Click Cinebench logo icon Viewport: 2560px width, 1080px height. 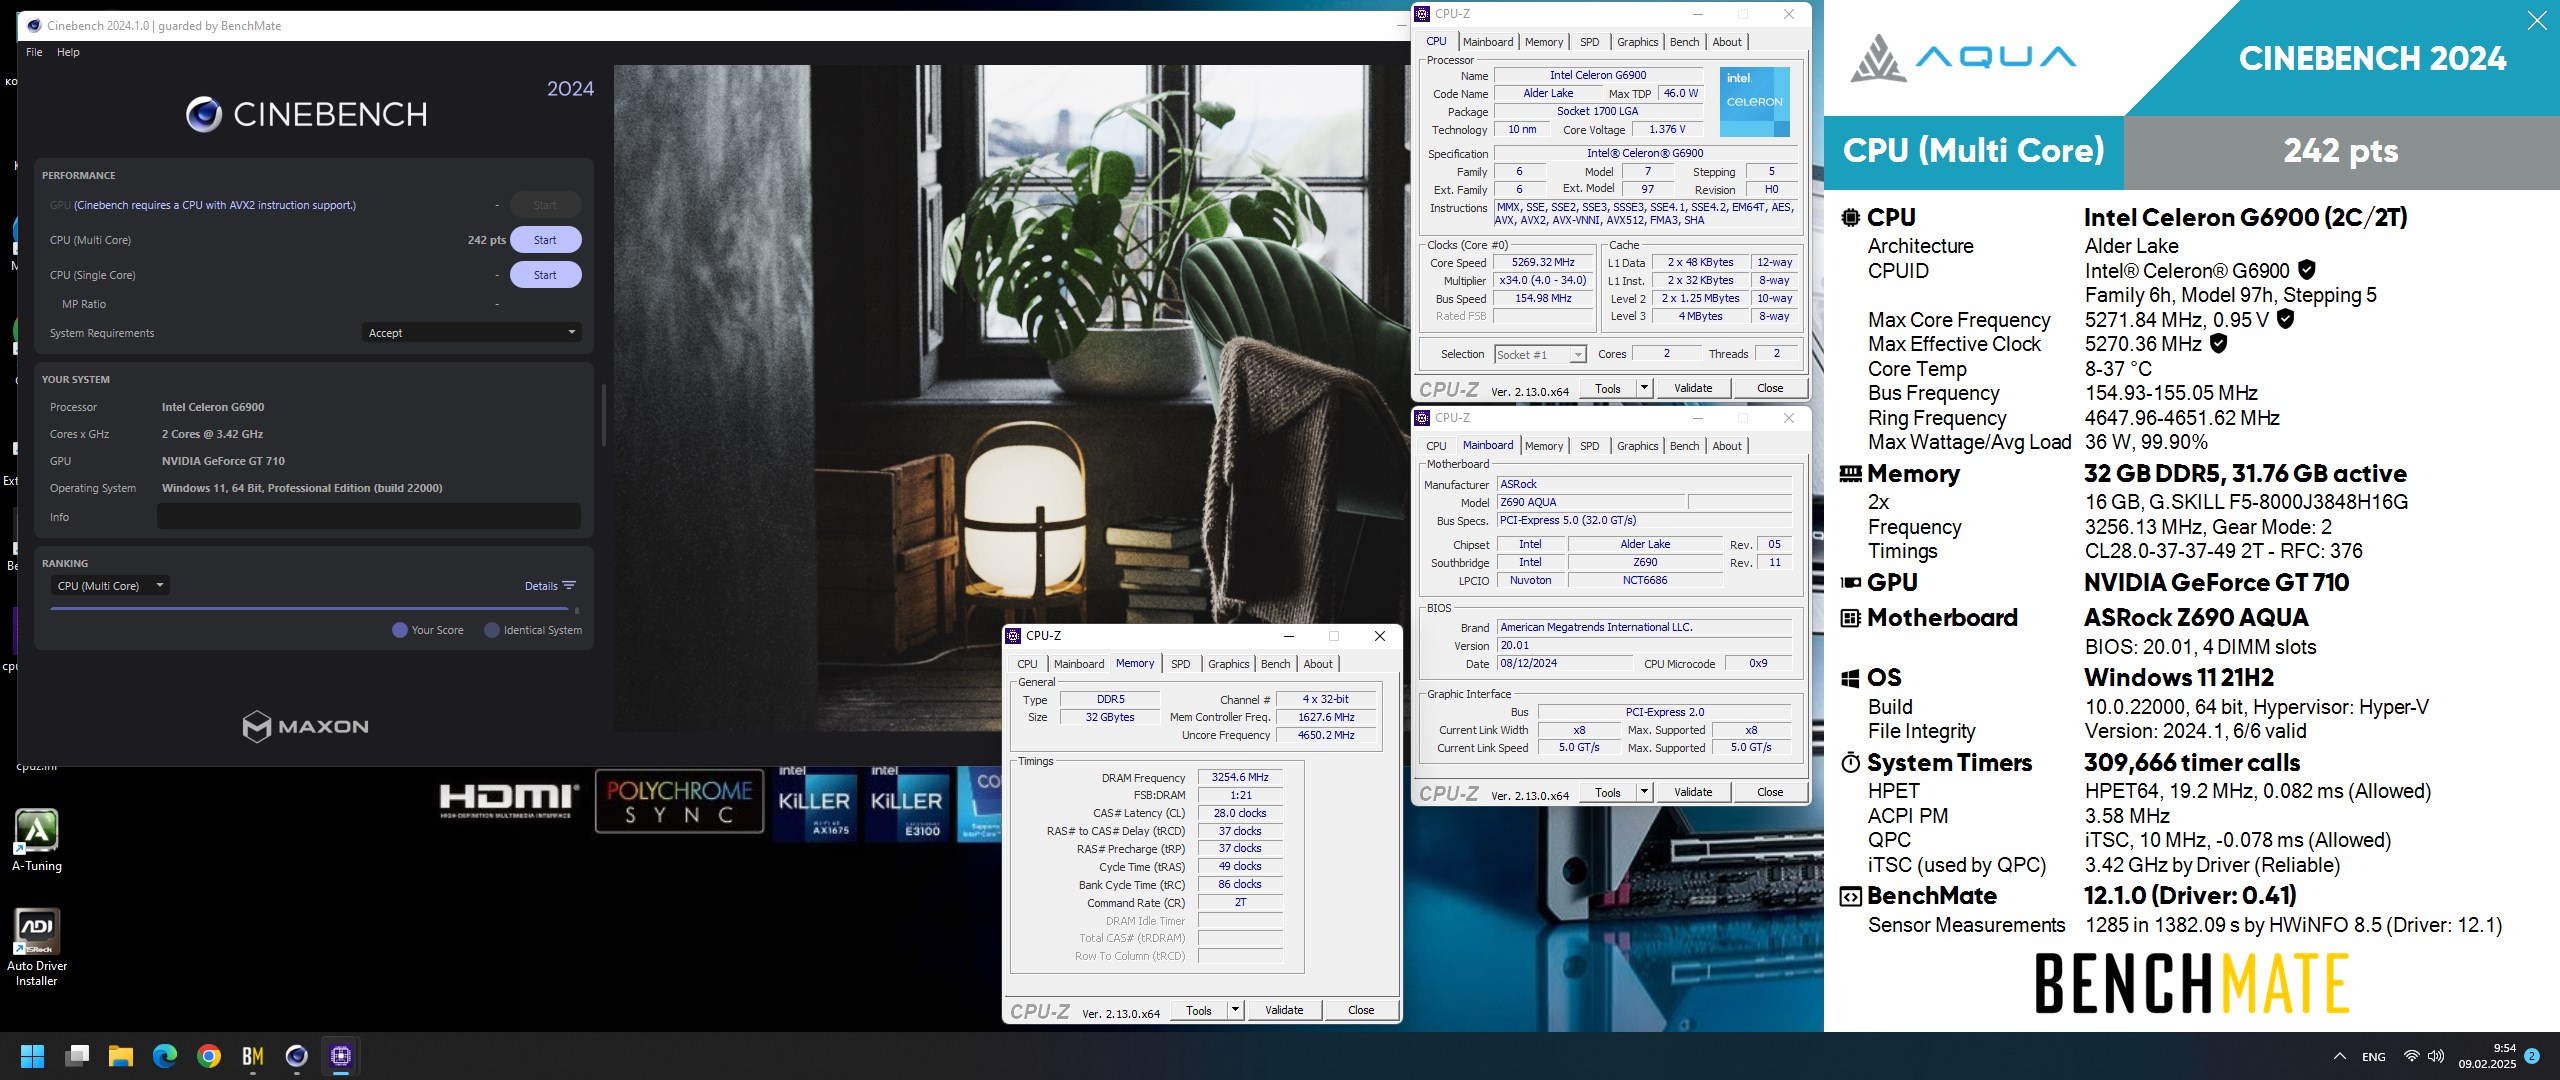(204, 115)
